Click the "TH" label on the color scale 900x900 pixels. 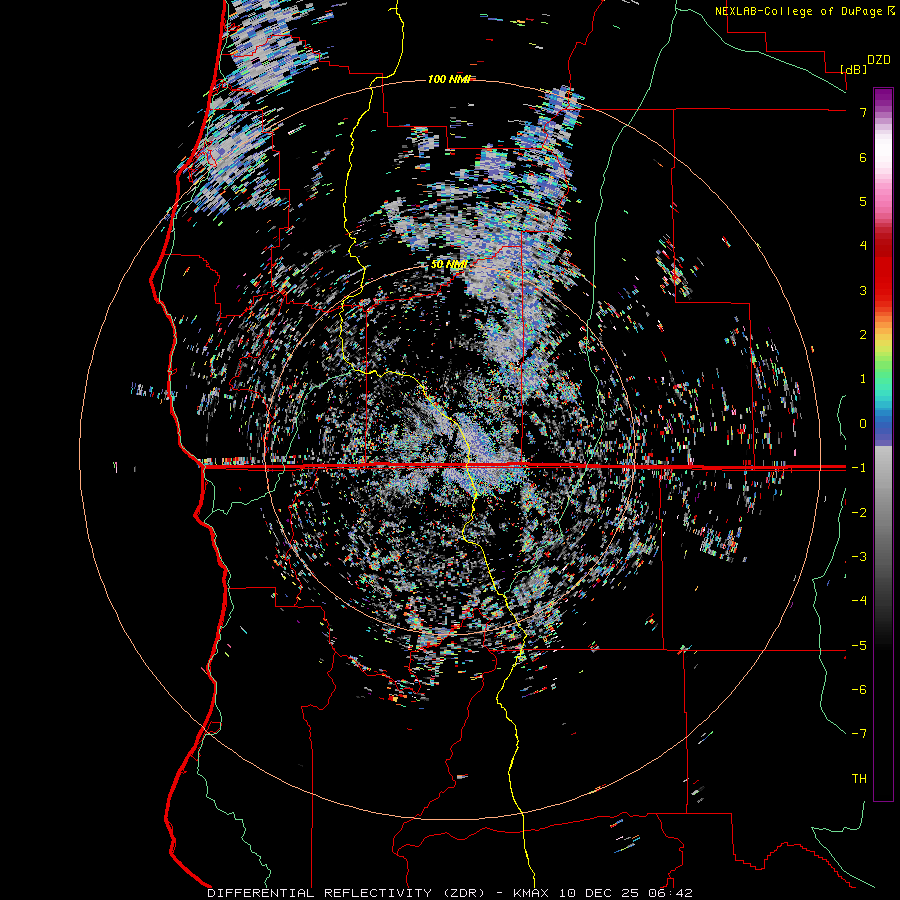click(x=859, y=779)
